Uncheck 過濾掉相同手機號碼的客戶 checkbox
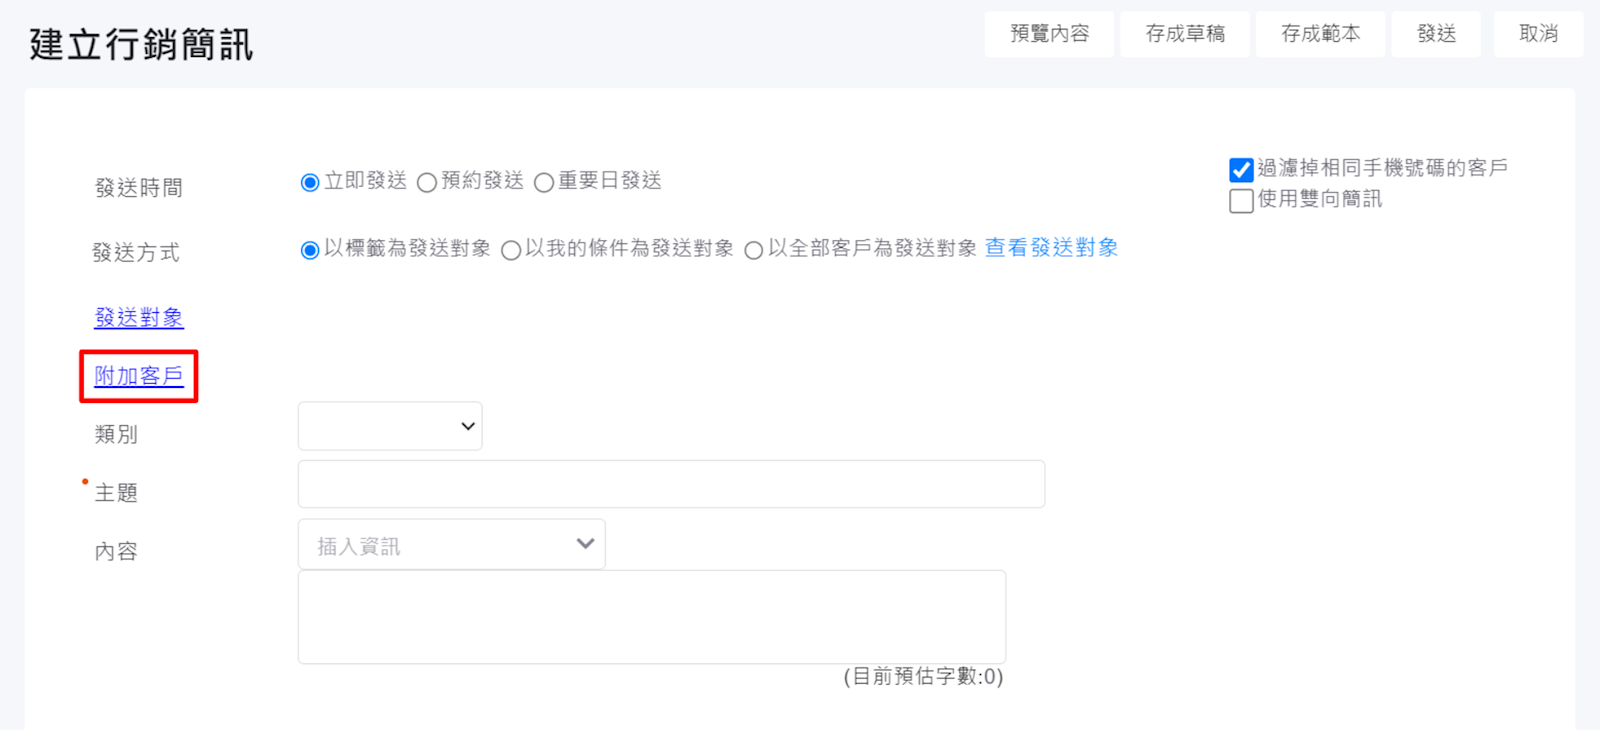The image size is (1600, 730). coord(1241,170)
